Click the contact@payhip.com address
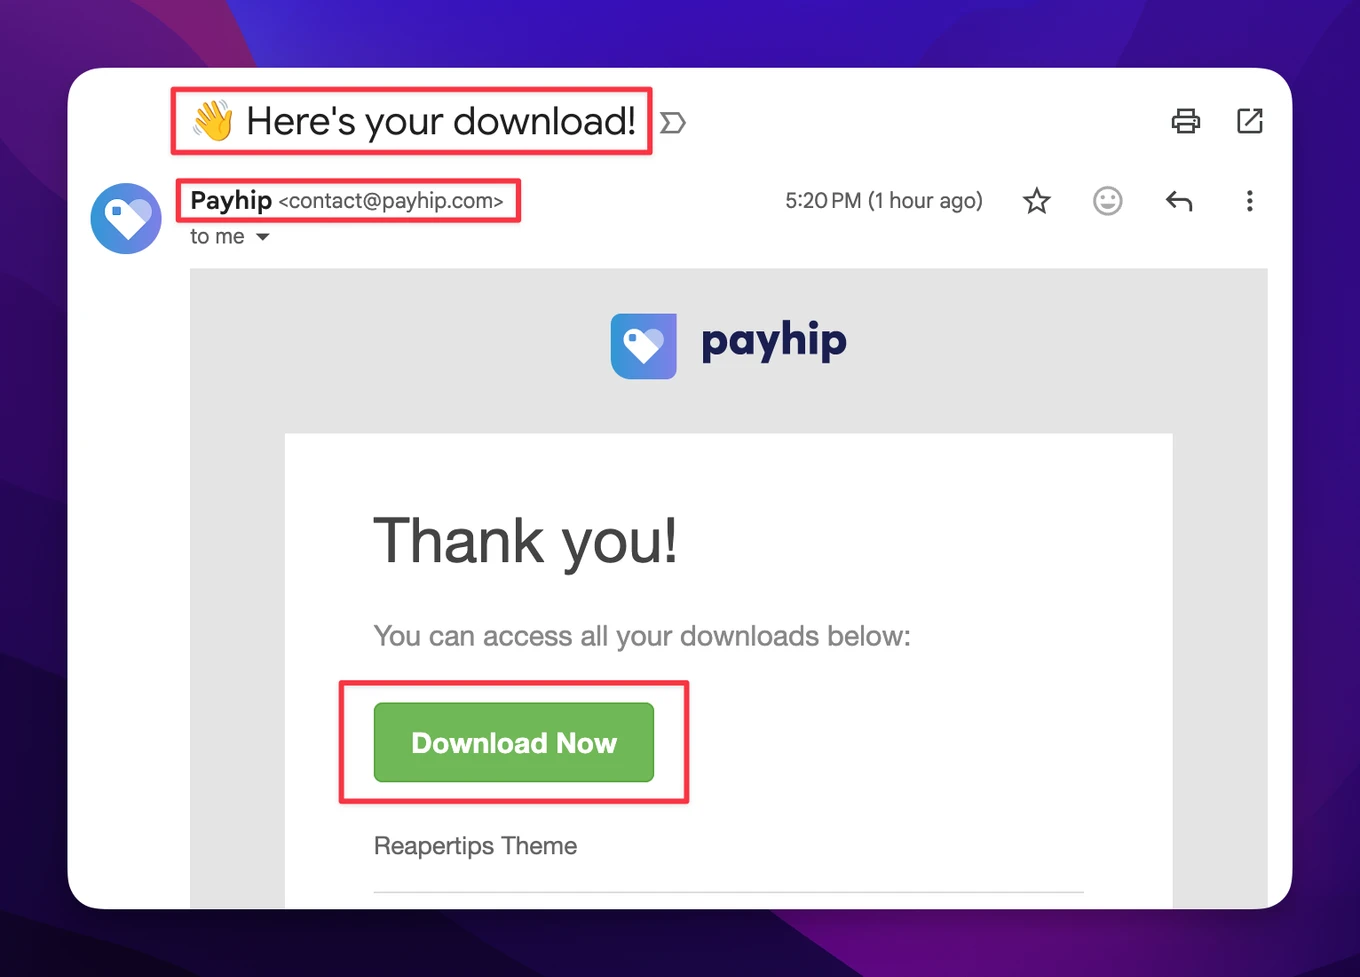The image size is (1360, 977). coord(391,201)
